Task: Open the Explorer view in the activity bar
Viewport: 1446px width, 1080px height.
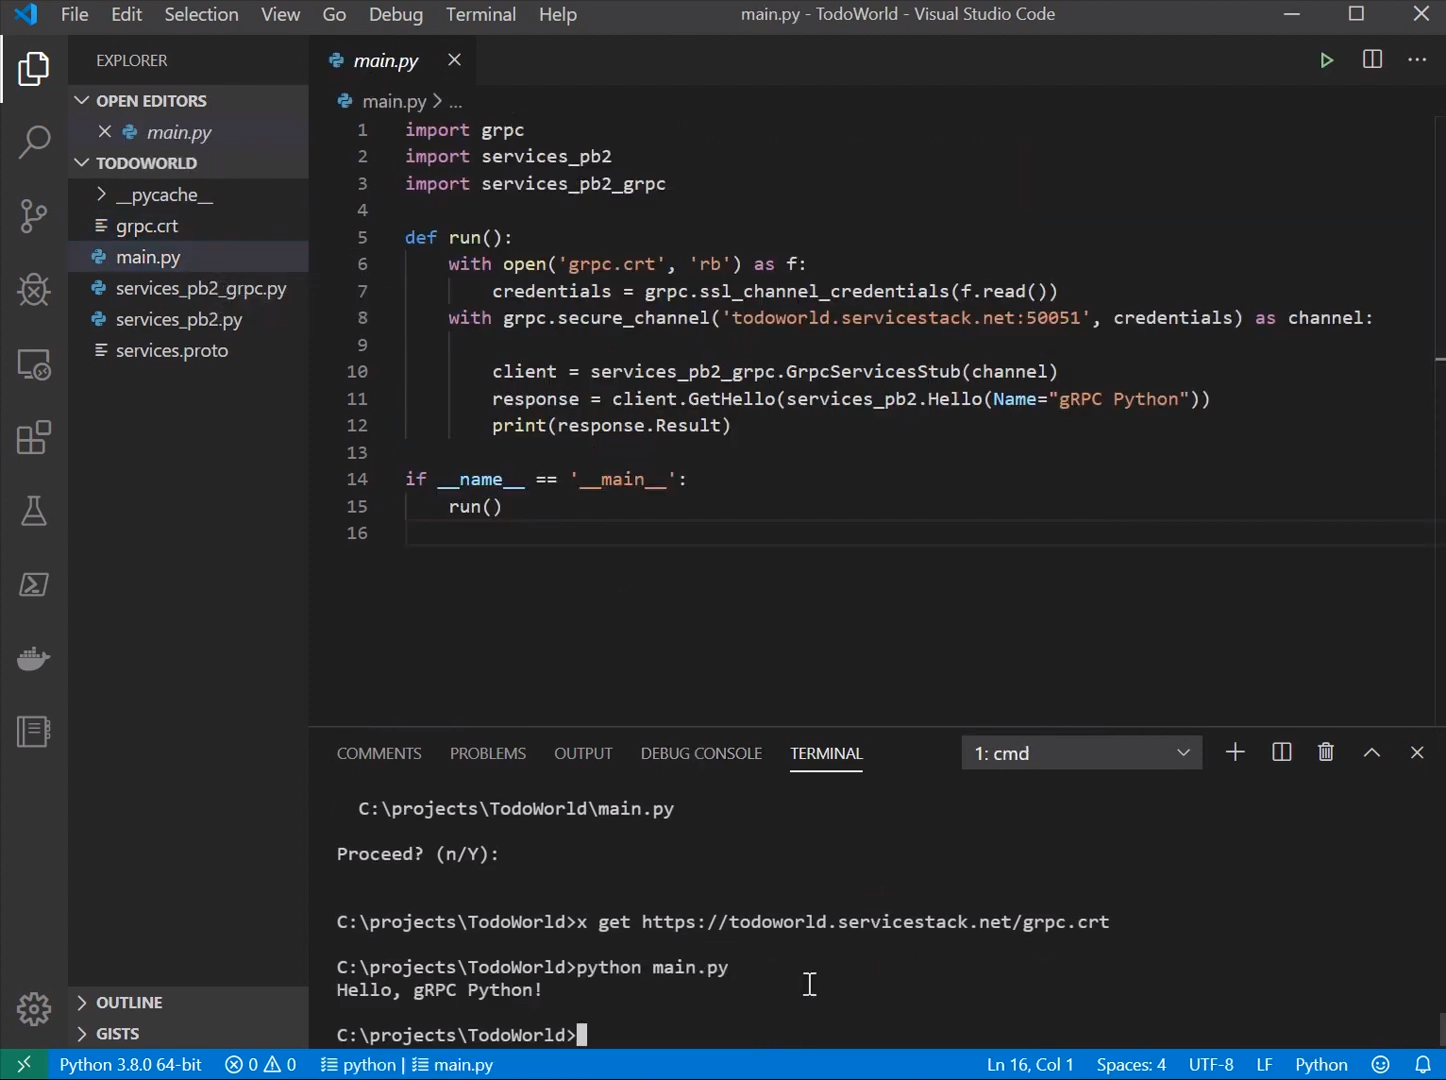Action: tap(33, 68)
